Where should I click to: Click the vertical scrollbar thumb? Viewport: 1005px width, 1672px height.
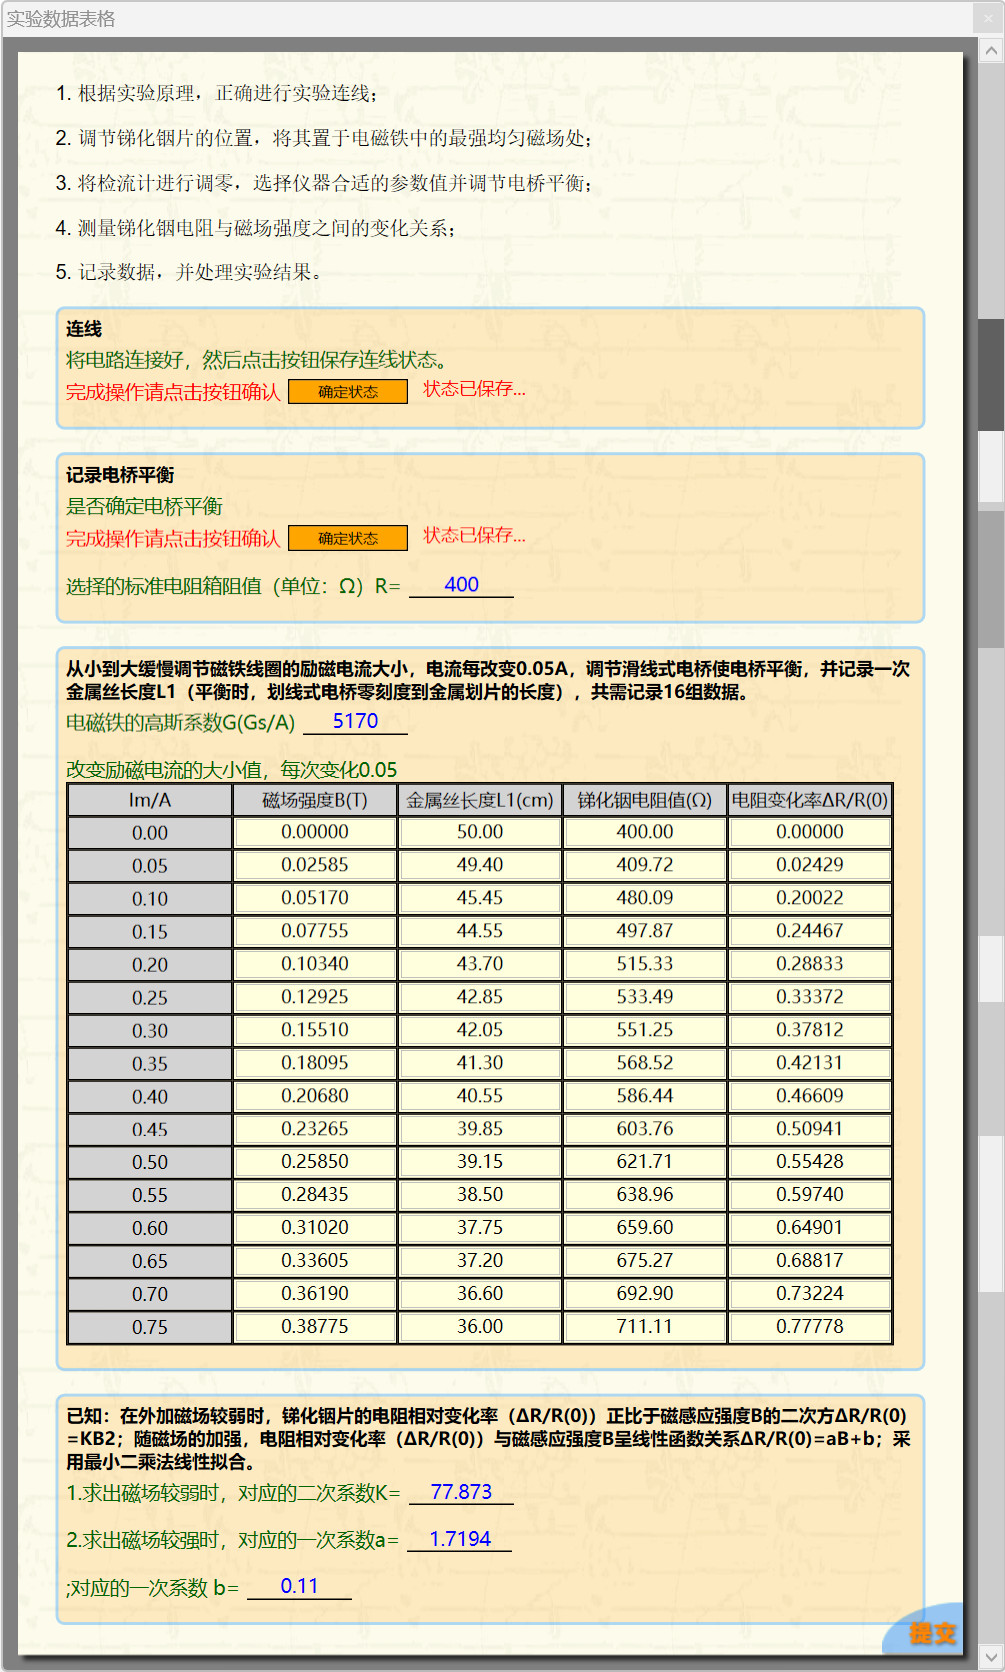click(990, 375)
